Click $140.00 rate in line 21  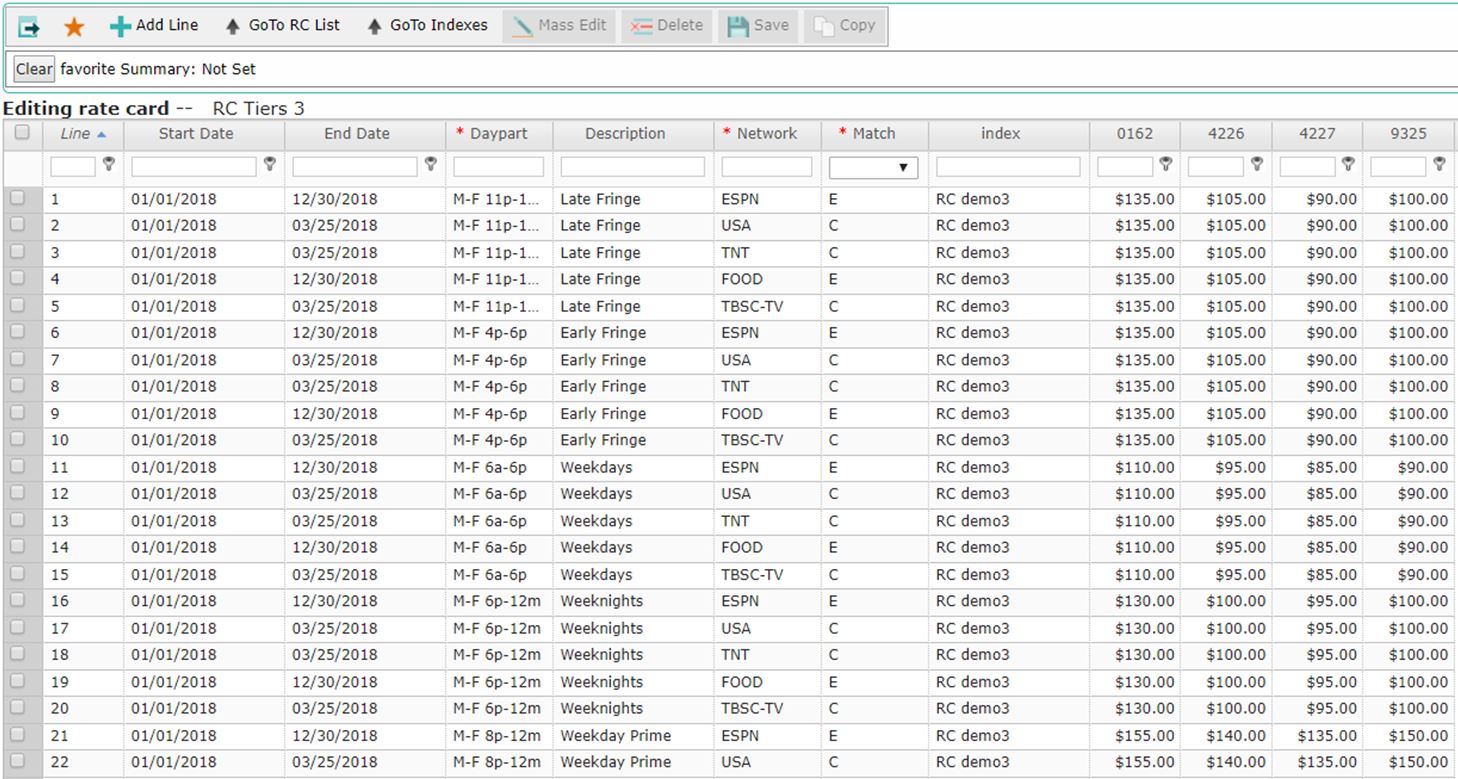tap(1236, 735)
